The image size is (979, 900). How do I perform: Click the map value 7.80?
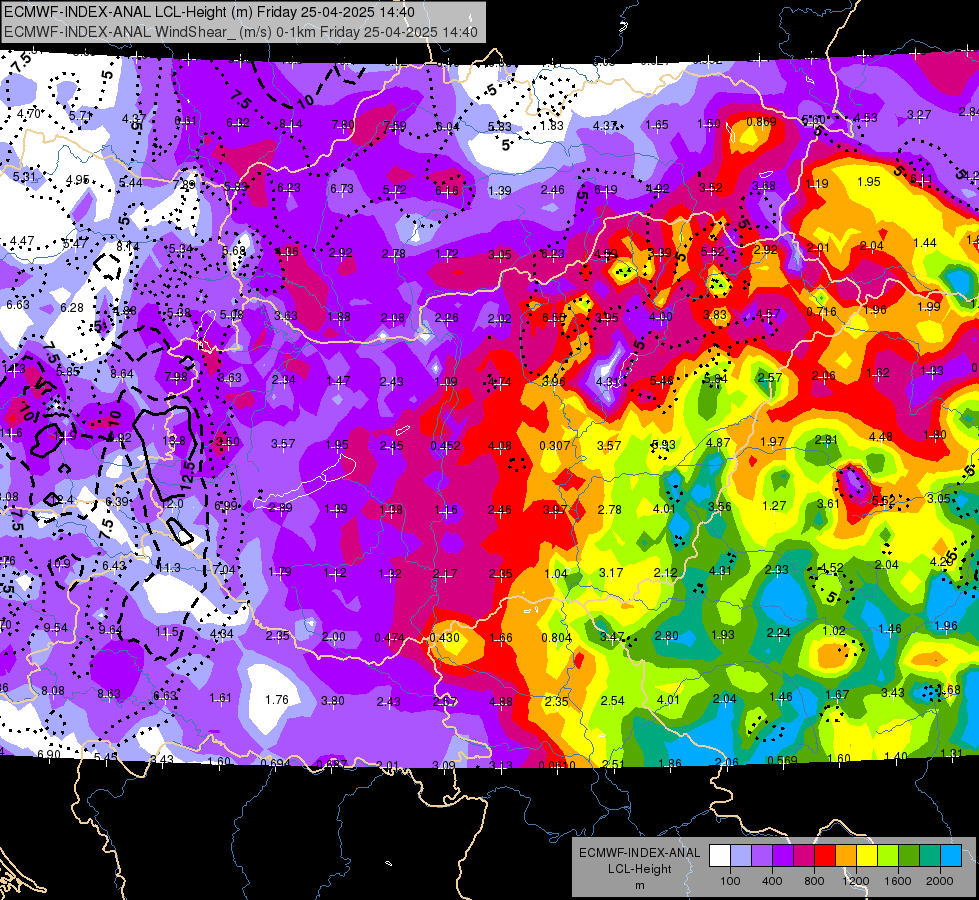click(x=343, y=124)
